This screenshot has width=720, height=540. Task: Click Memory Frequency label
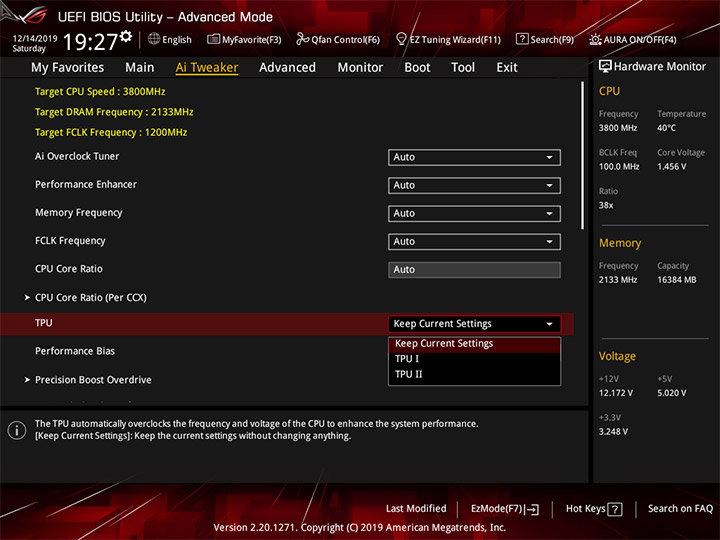coord(79,213)
